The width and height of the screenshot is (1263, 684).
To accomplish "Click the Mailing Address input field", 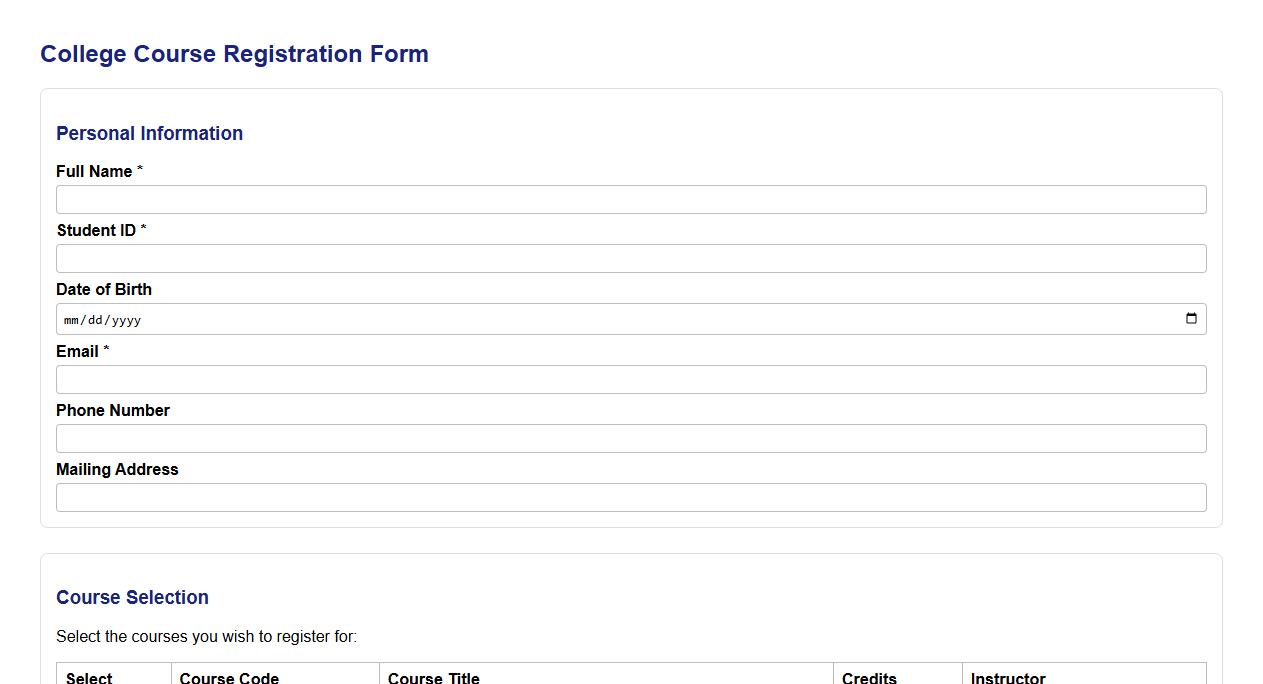I will 631,497.
